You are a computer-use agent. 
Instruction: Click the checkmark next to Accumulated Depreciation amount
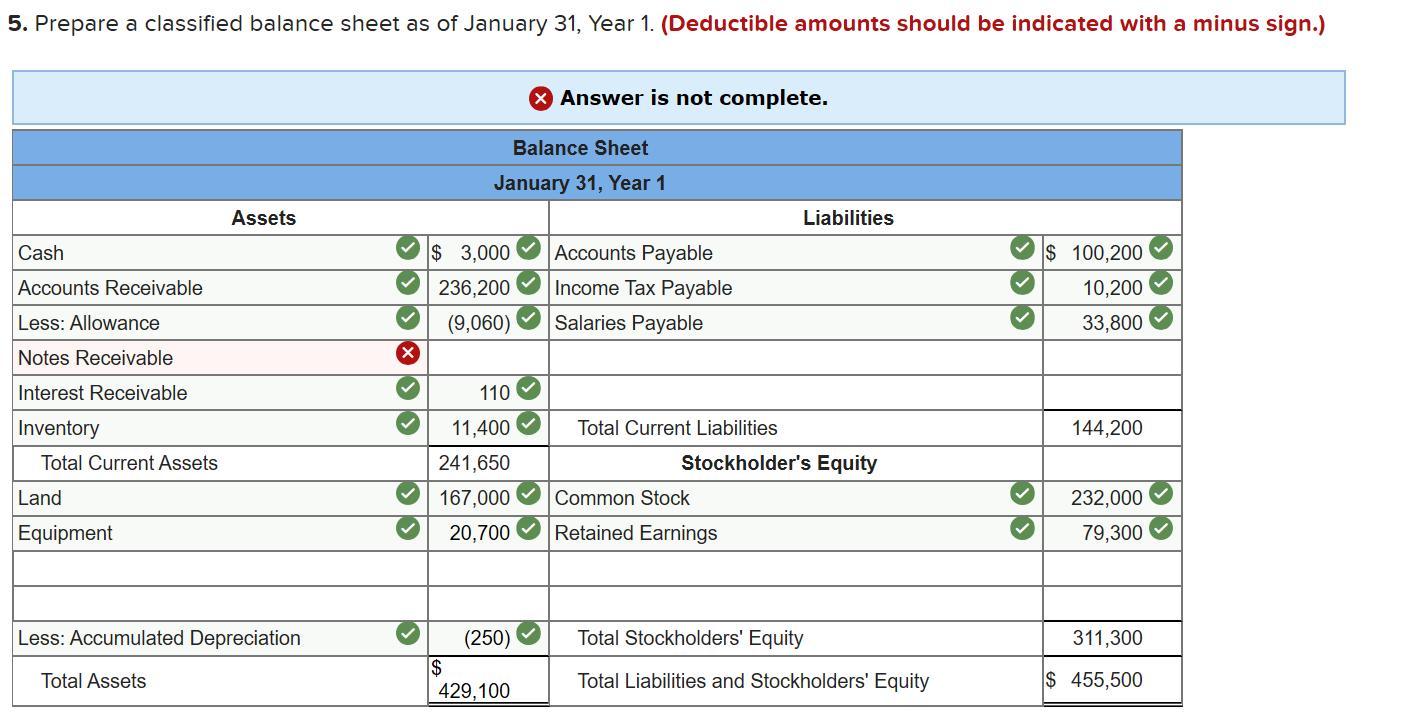(528, 633)
